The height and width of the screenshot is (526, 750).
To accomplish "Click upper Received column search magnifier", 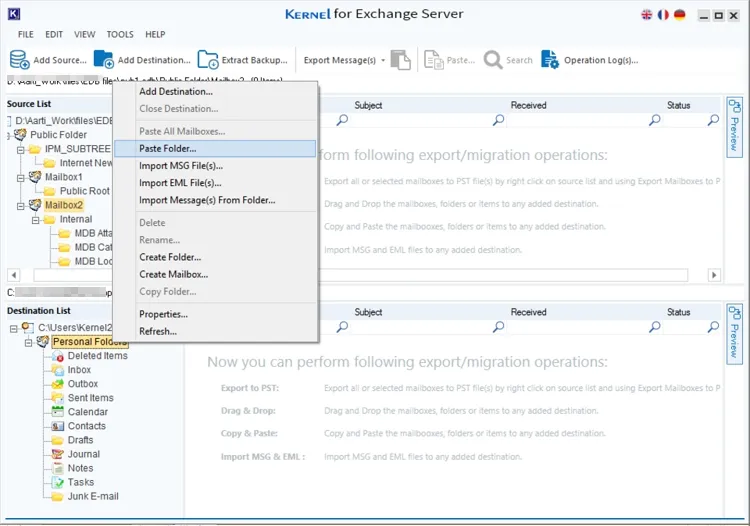I will point(655,120).
